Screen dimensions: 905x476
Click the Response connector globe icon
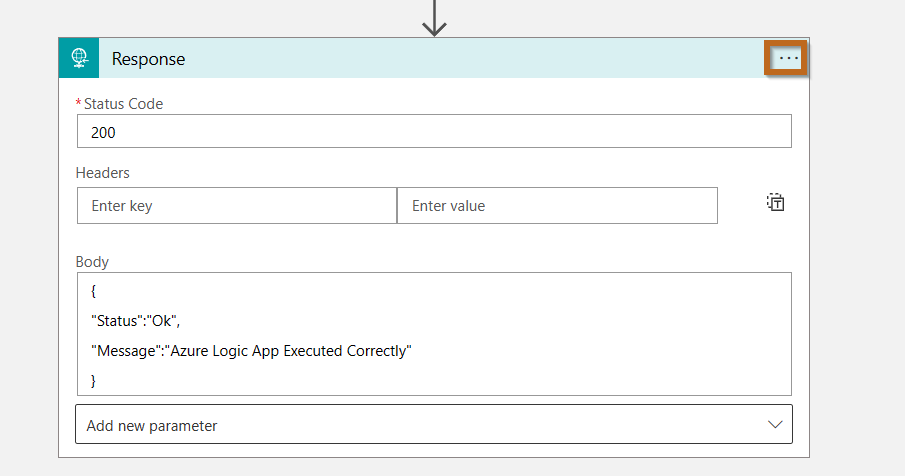click(x=79, y=58)
